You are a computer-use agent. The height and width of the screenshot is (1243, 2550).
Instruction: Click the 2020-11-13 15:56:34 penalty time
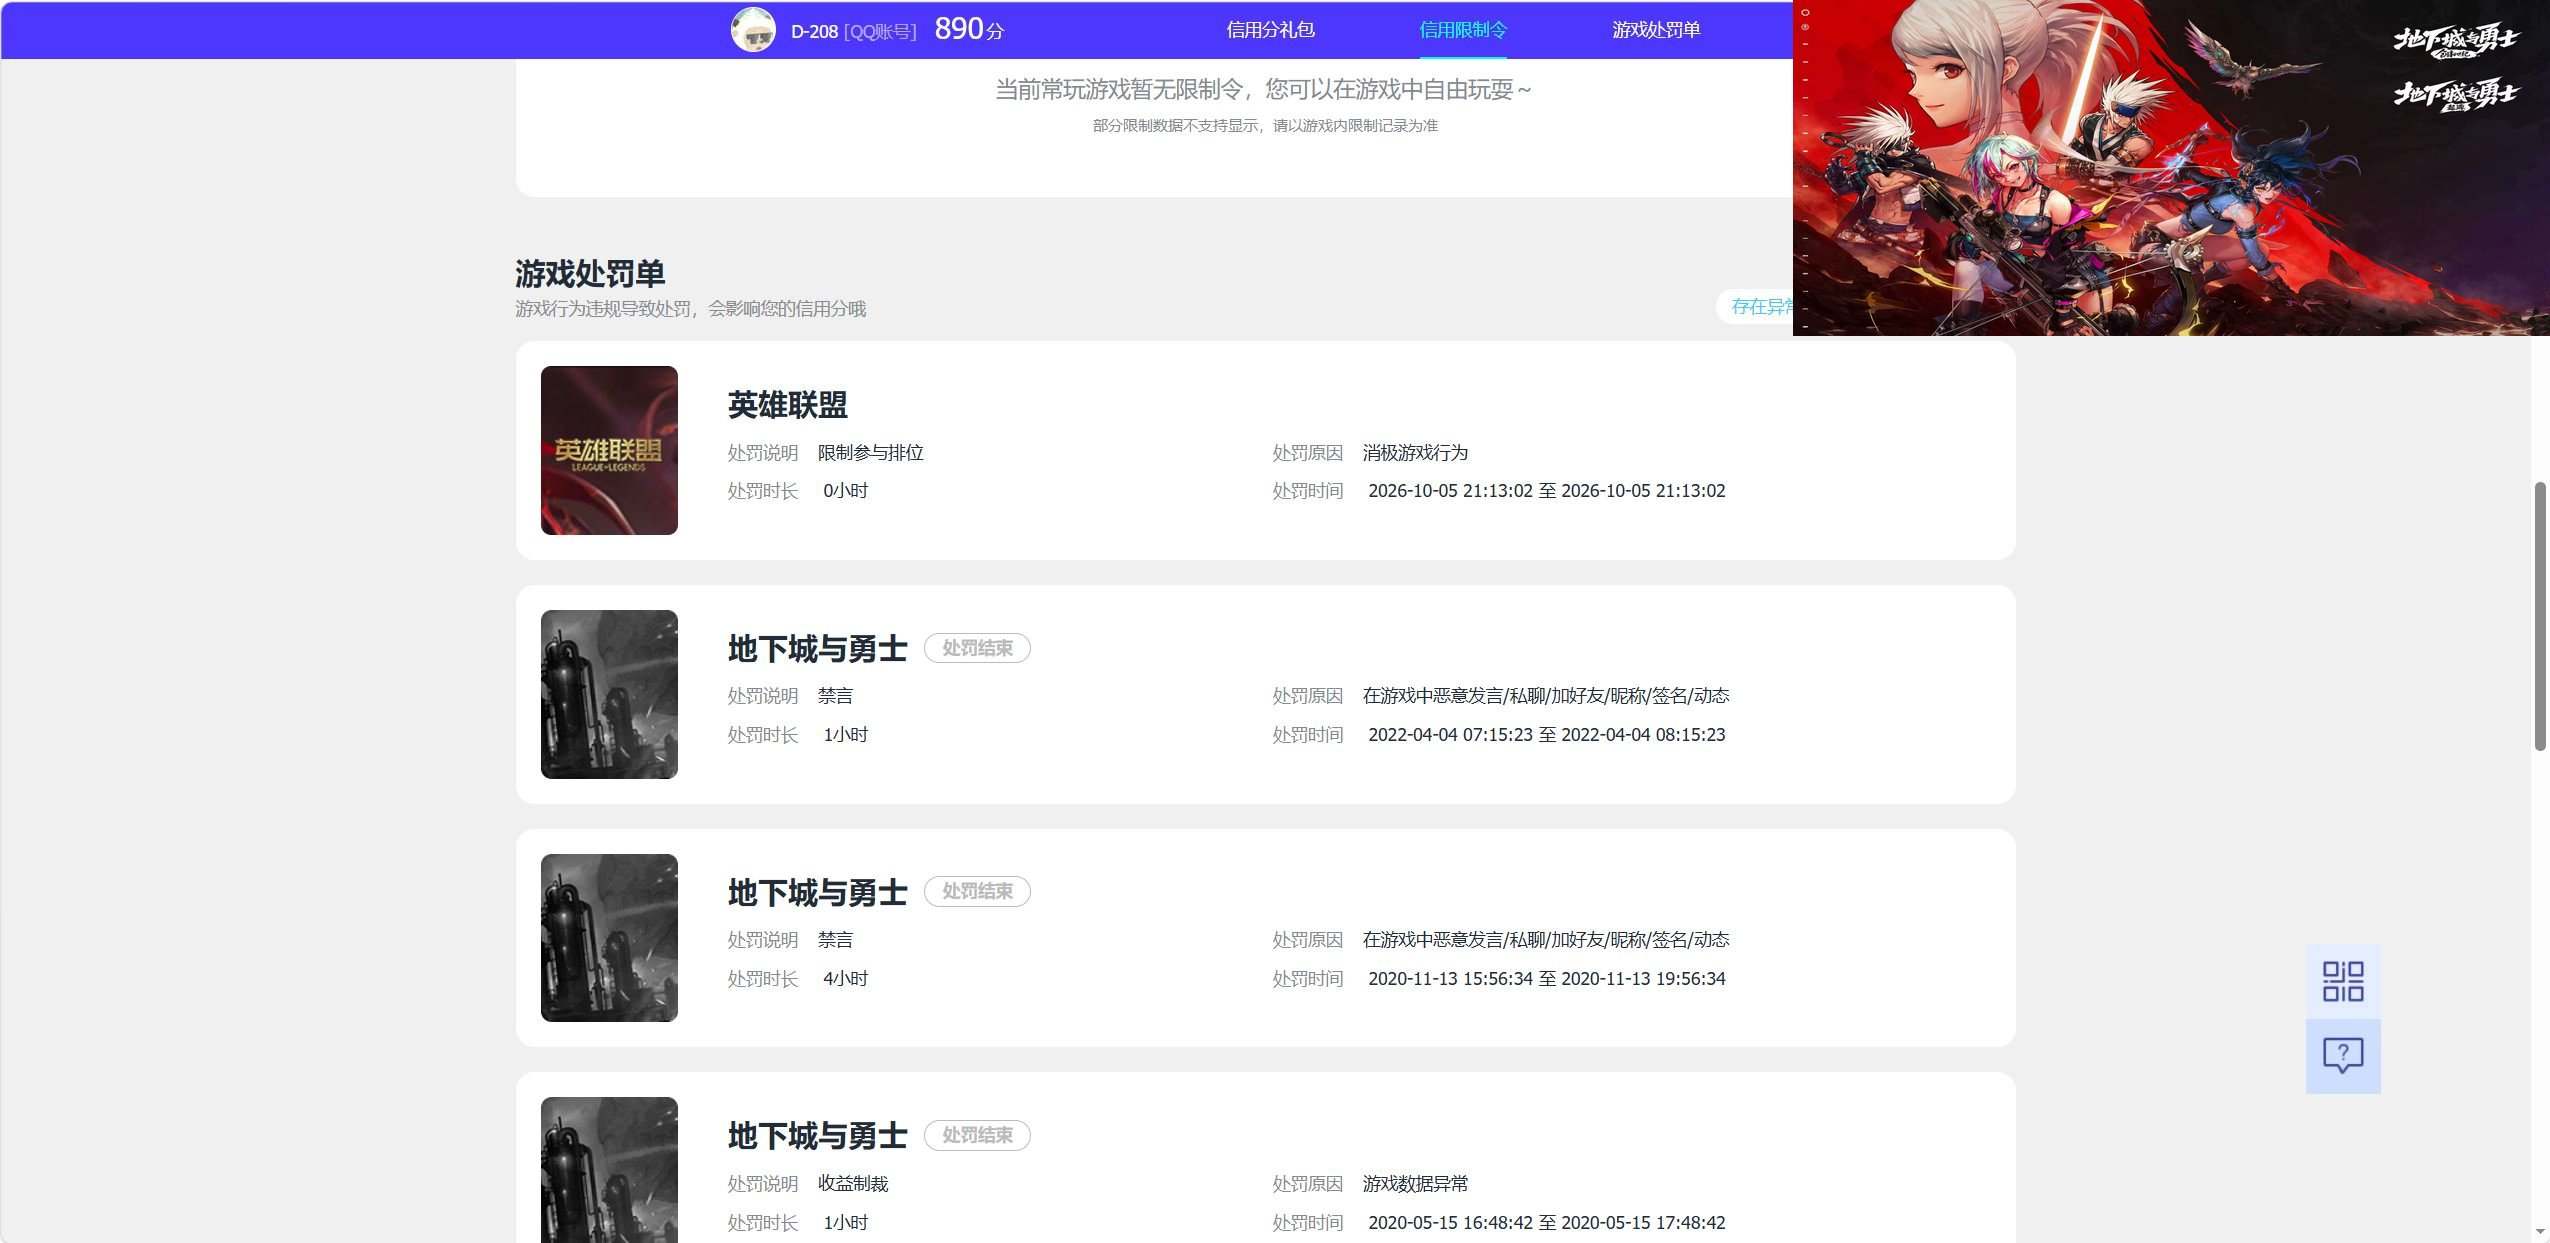pyautogui.click(x=1547, y=979)
